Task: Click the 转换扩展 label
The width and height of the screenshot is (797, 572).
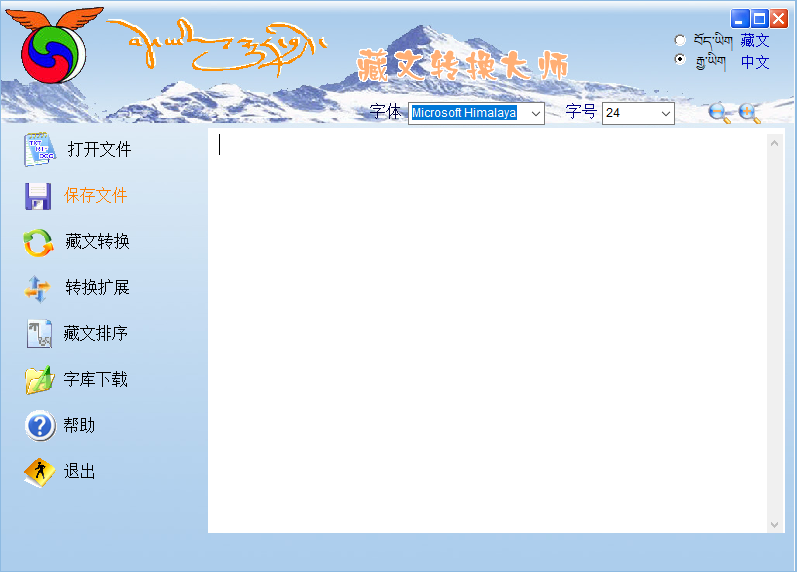Action: pyautogui.click(x=97, y=287)
